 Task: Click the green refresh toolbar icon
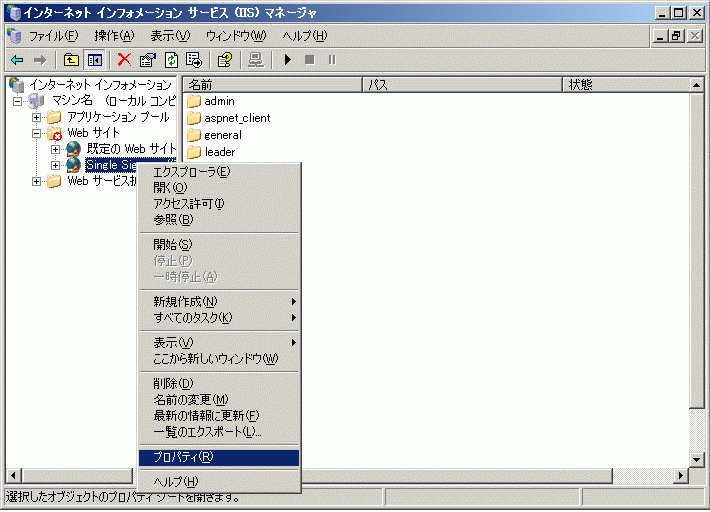coord(171,60)
